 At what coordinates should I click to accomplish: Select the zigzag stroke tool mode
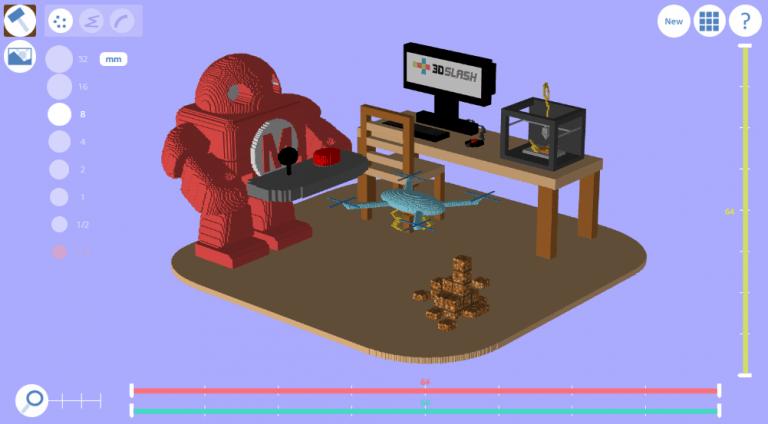tap(91, 20)
